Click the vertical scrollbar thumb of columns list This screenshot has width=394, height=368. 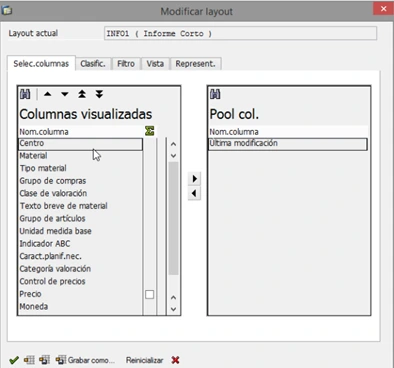[173, 218]
